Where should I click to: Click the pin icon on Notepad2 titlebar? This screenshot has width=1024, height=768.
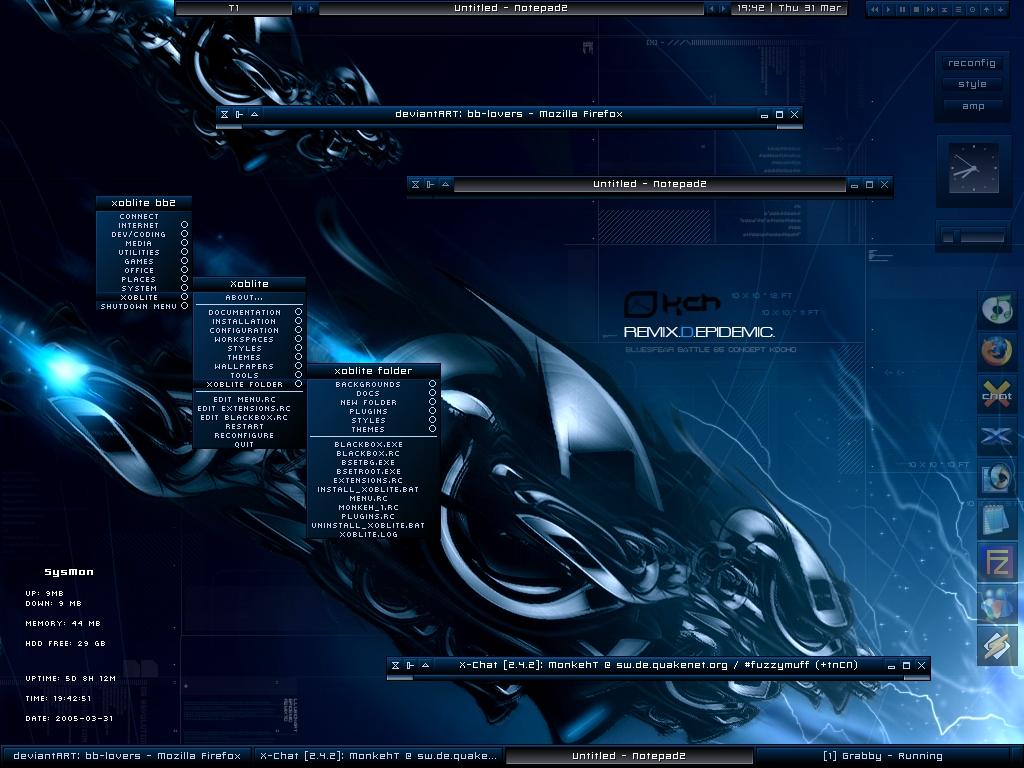[x=430, y=184]
